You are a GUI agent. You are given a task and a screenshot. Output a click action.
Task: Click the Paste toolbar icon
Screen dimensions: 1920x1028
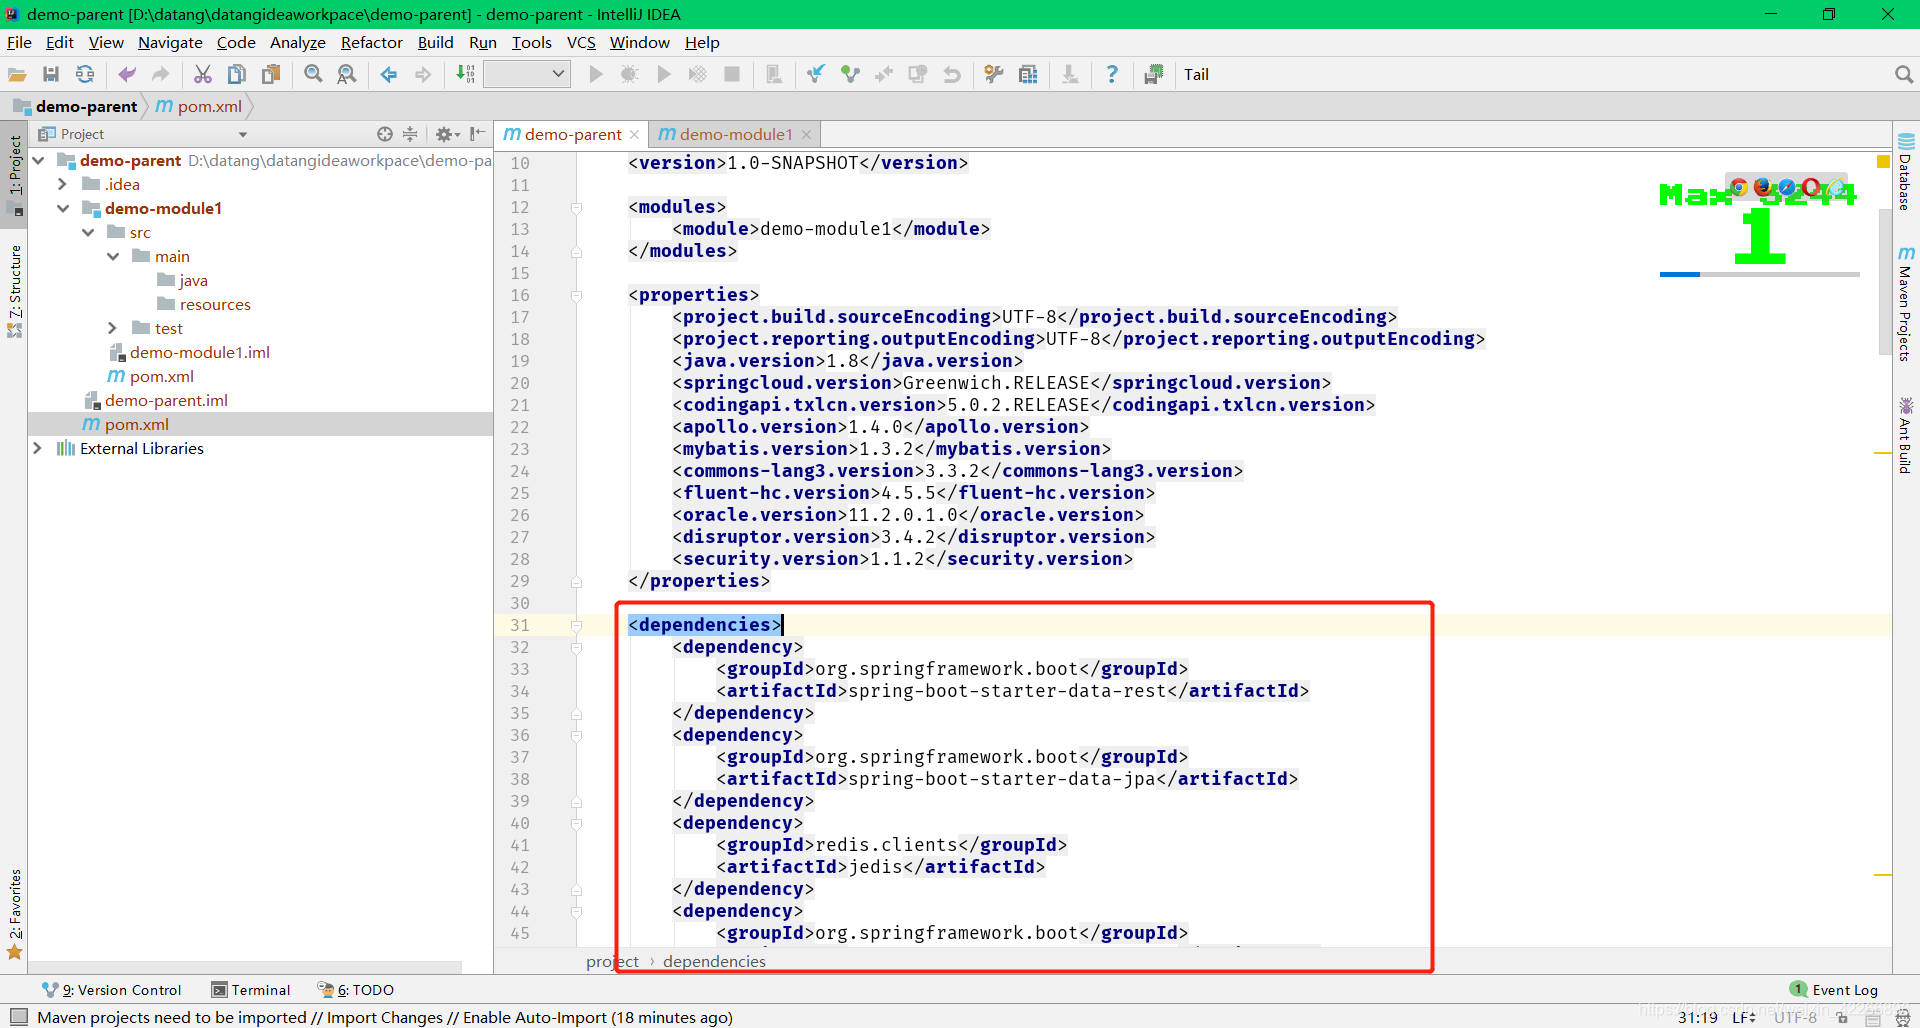coord(271,74)
